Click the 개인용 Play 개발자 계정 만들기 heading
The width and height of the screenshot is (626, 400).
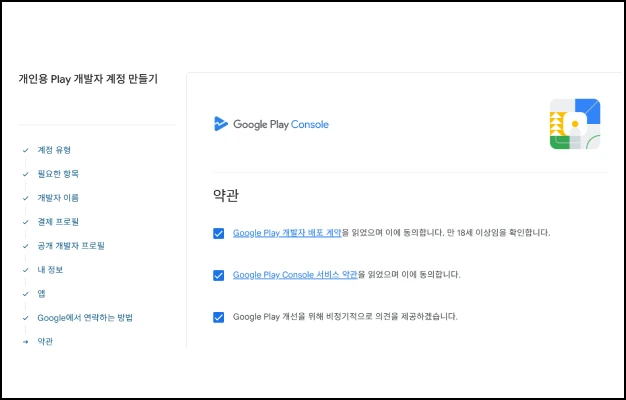click(x=88, y=79)
